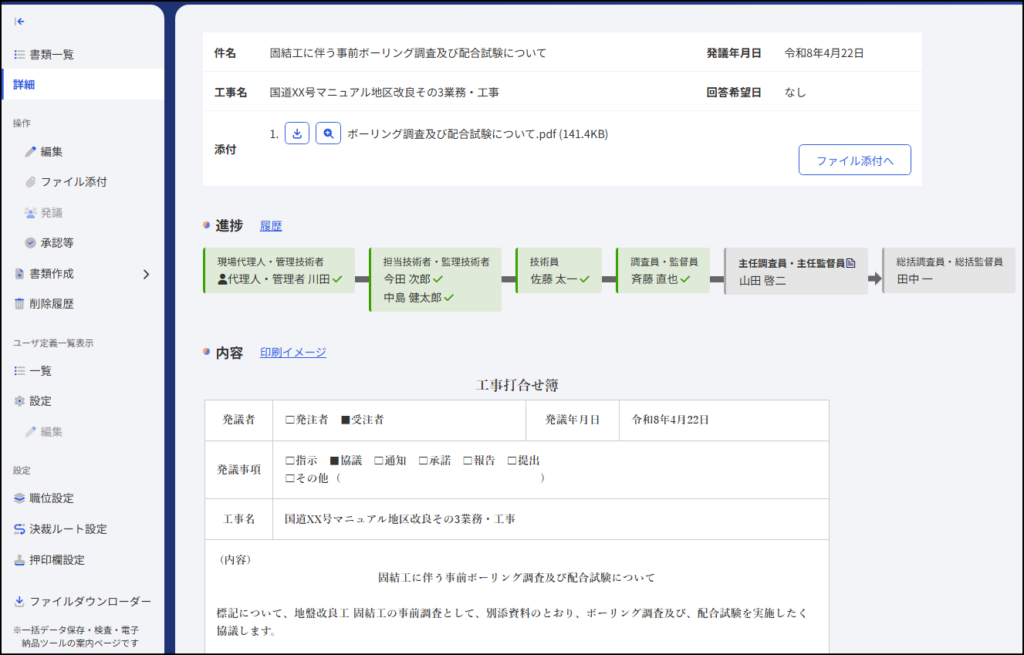This screenshot has width=1024, height=655.
Task: Open the 履歴 link next to 進捗
Action: click(271, 226)
